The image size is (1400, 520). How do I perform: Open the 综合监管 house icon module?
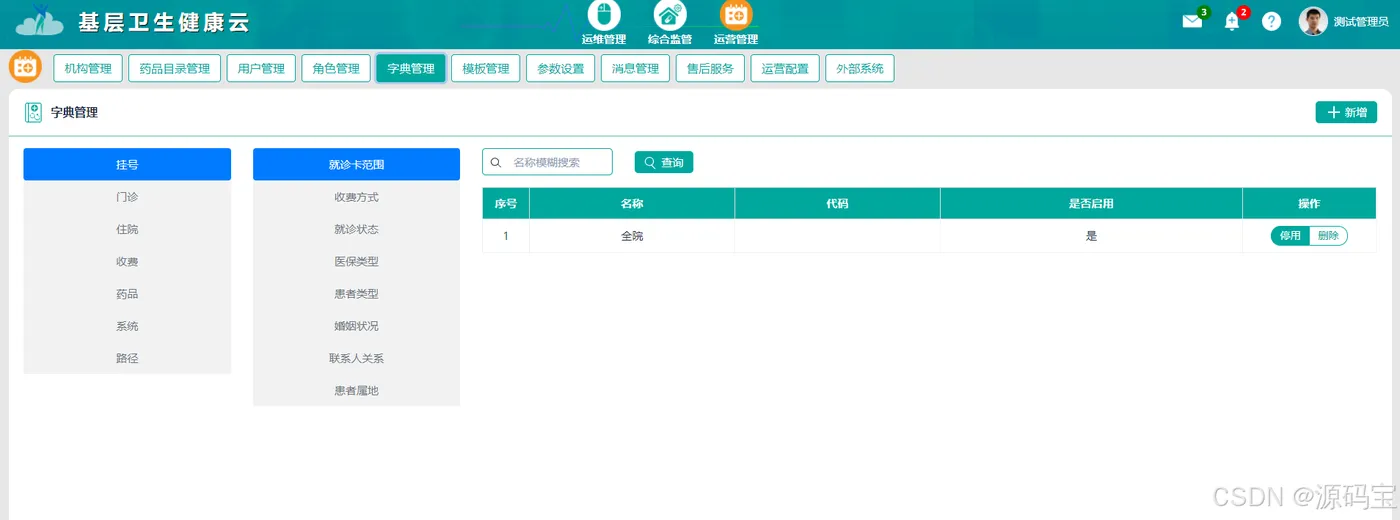click(670, 15)
